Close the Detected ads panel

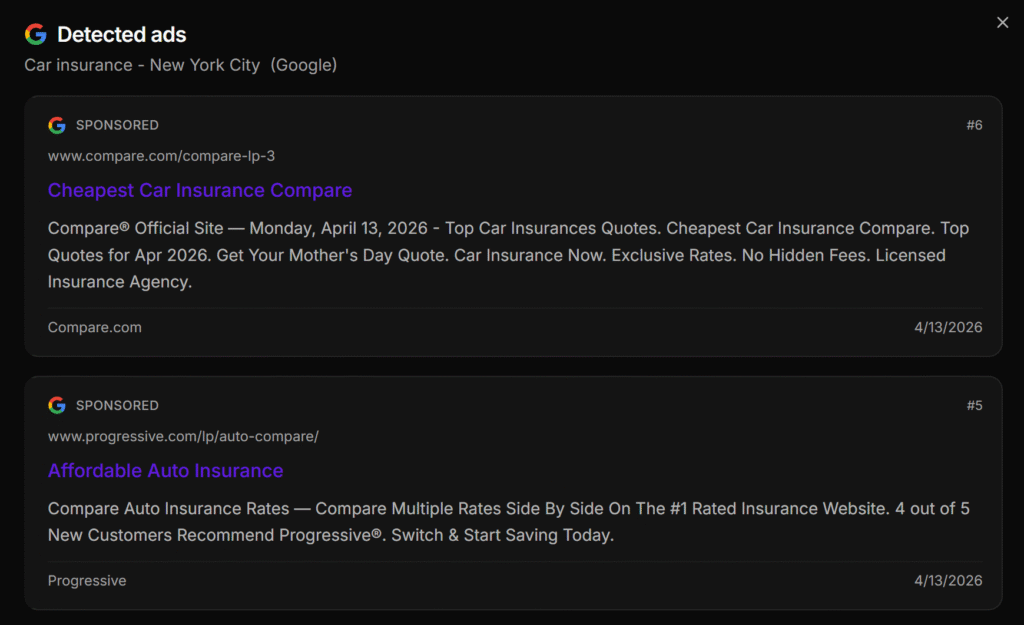pyautogui.click(x=1002, y=23)
